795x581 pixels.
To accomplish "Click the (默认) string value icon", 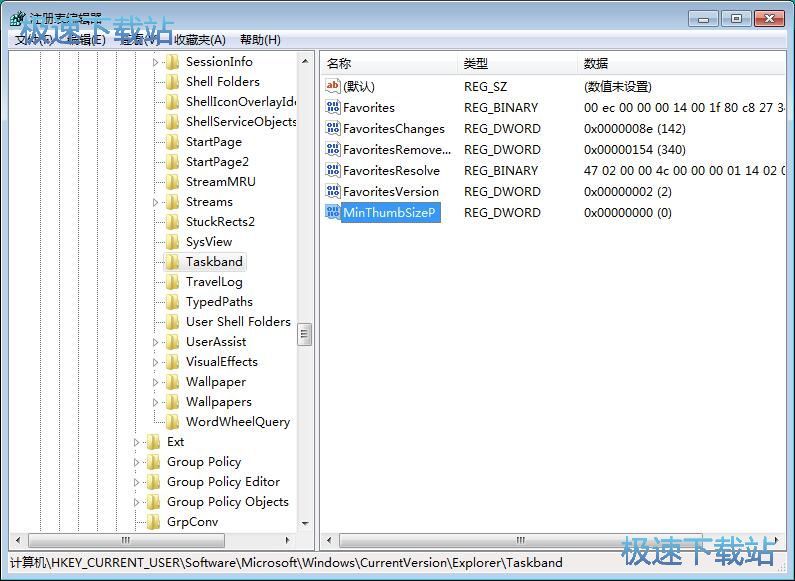I will pyautogui.click(x=333, y=86).
